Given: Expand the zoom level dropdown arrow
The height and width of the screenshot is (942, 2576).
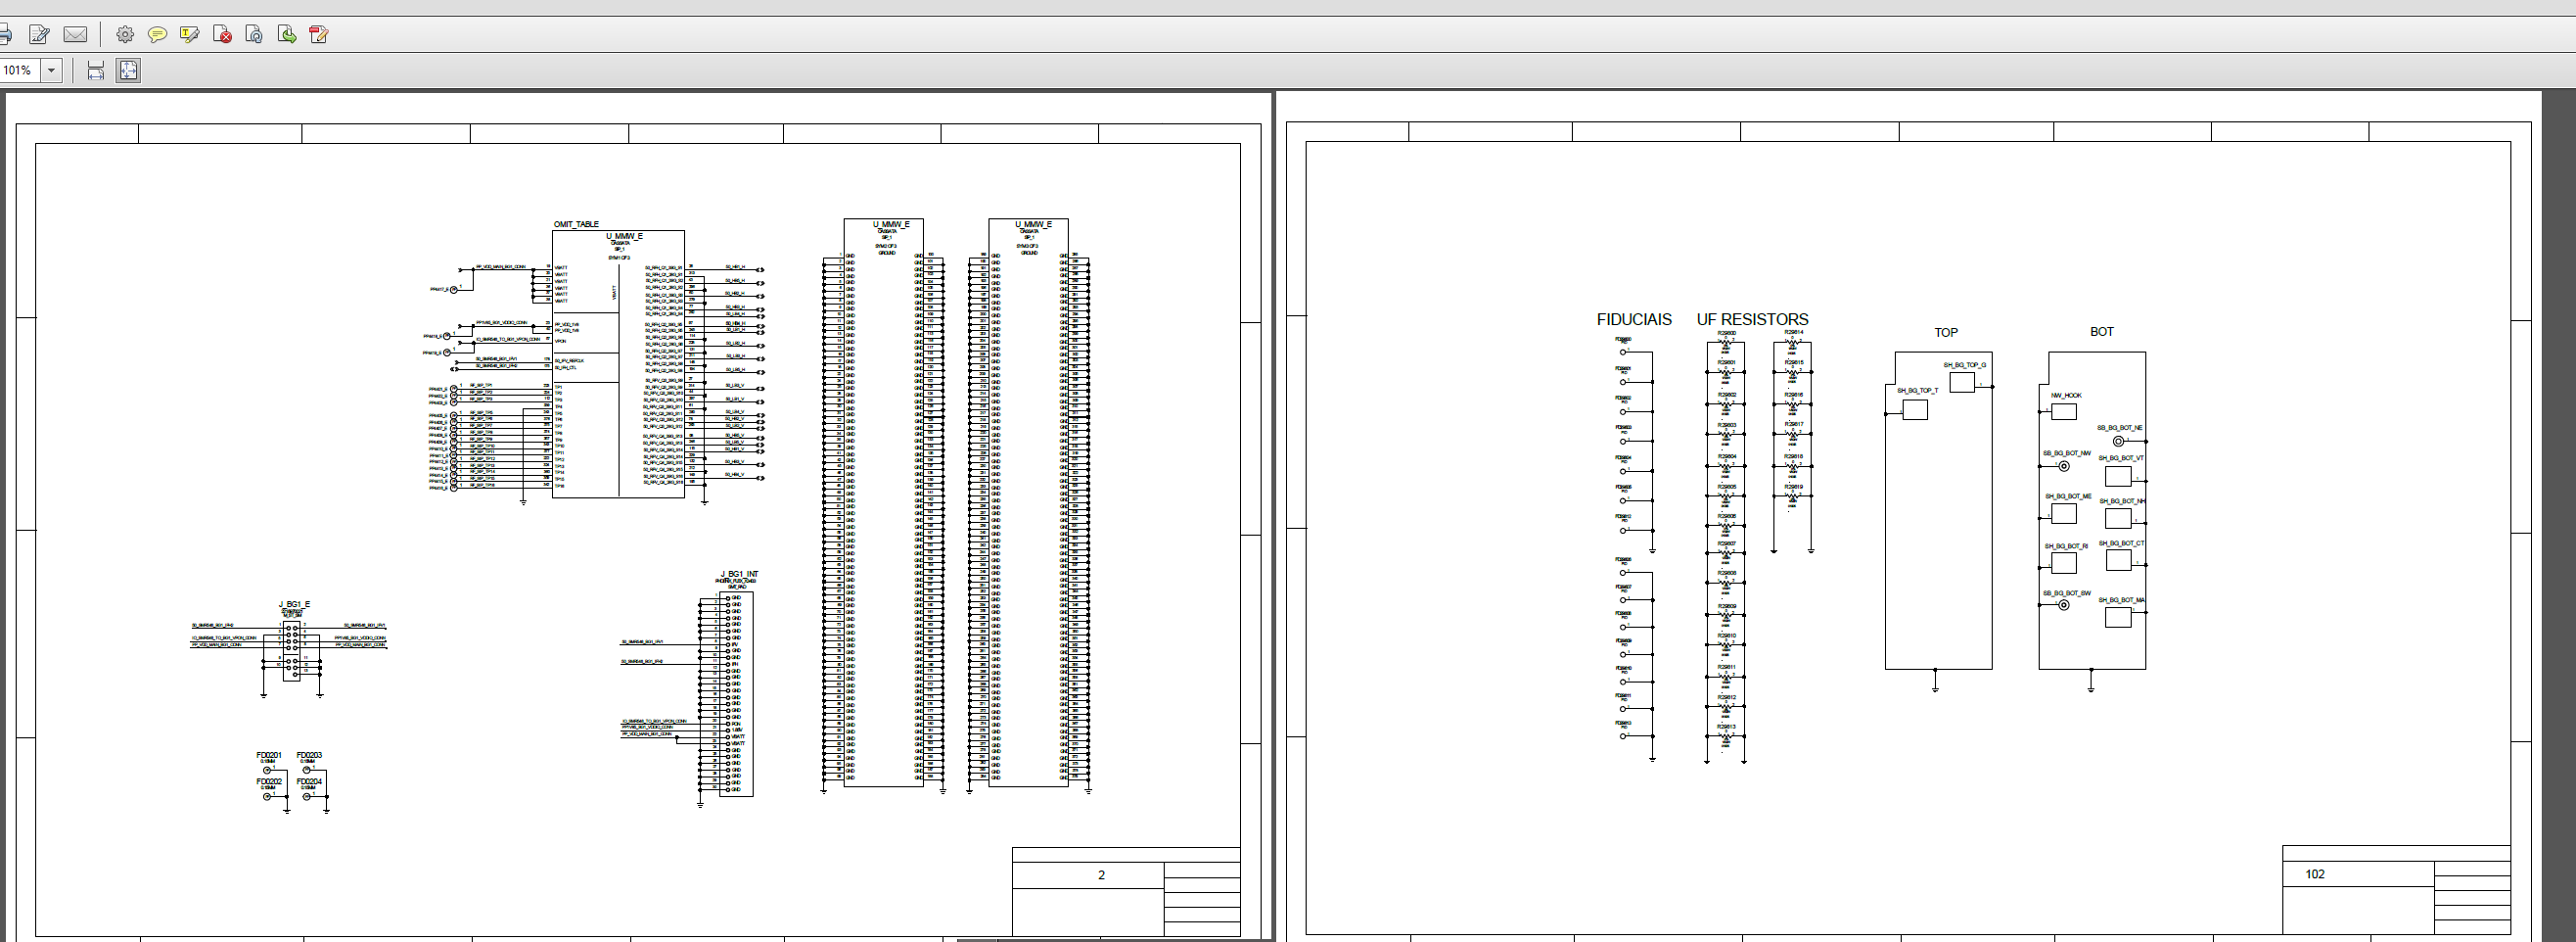Looking at the screenshot, I should click(52, 70).
